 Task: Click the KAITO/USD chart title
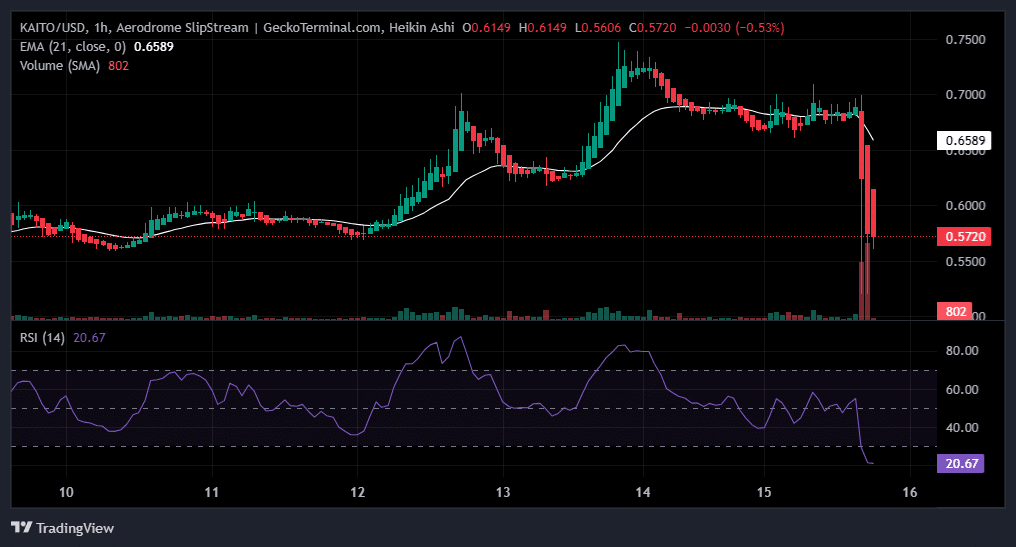point(50,29)
